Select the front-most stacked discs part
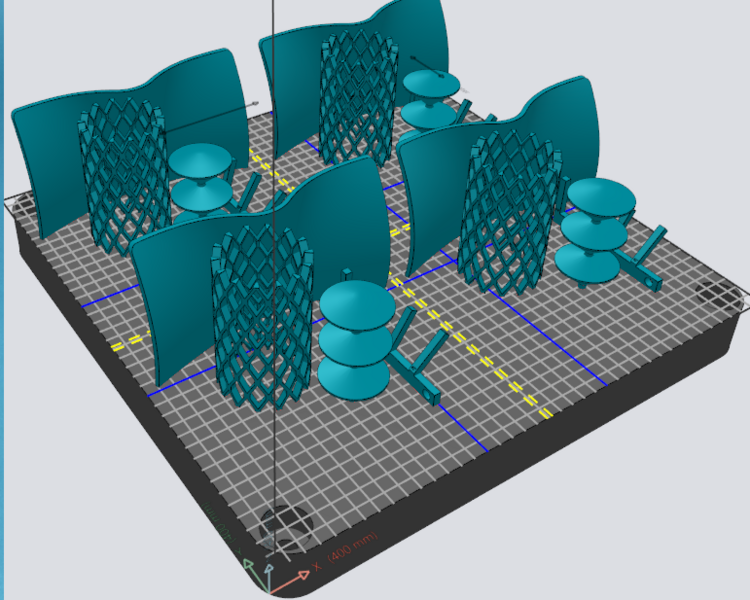 coord(355,342)
